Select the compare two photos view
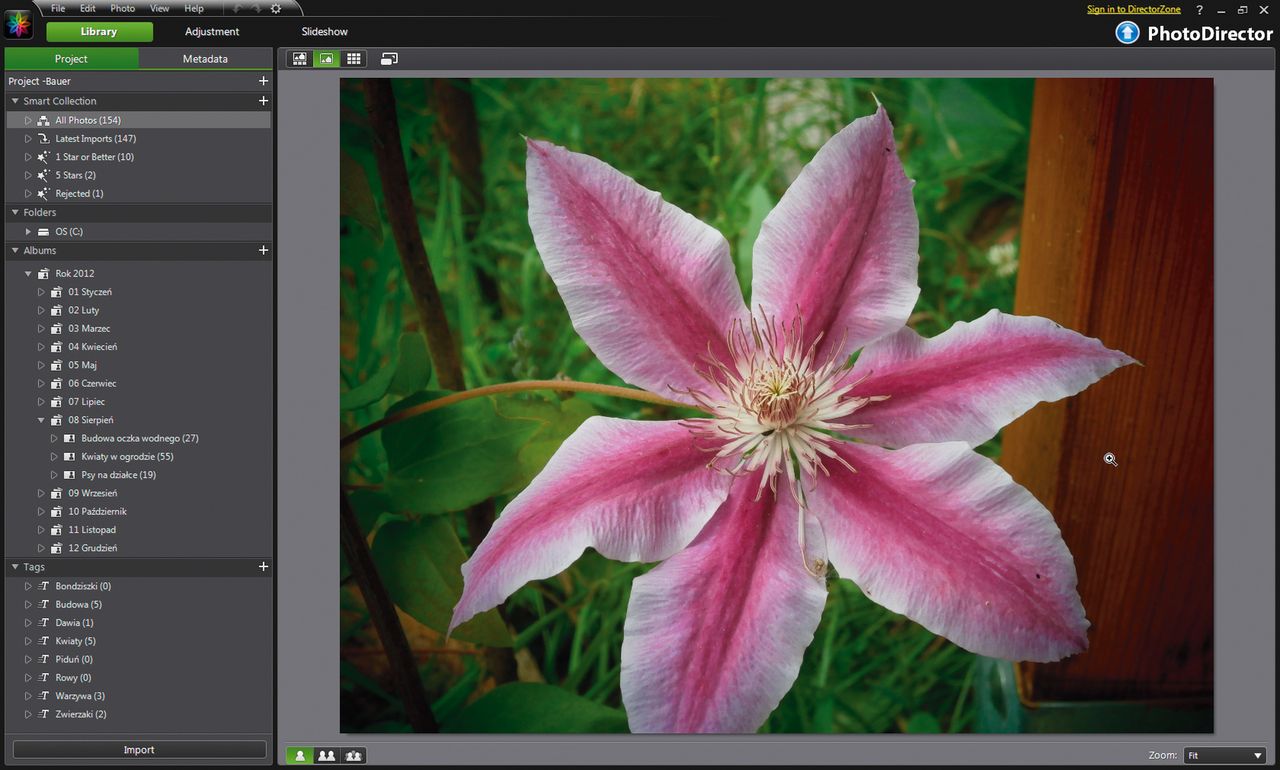 point(326,756)
